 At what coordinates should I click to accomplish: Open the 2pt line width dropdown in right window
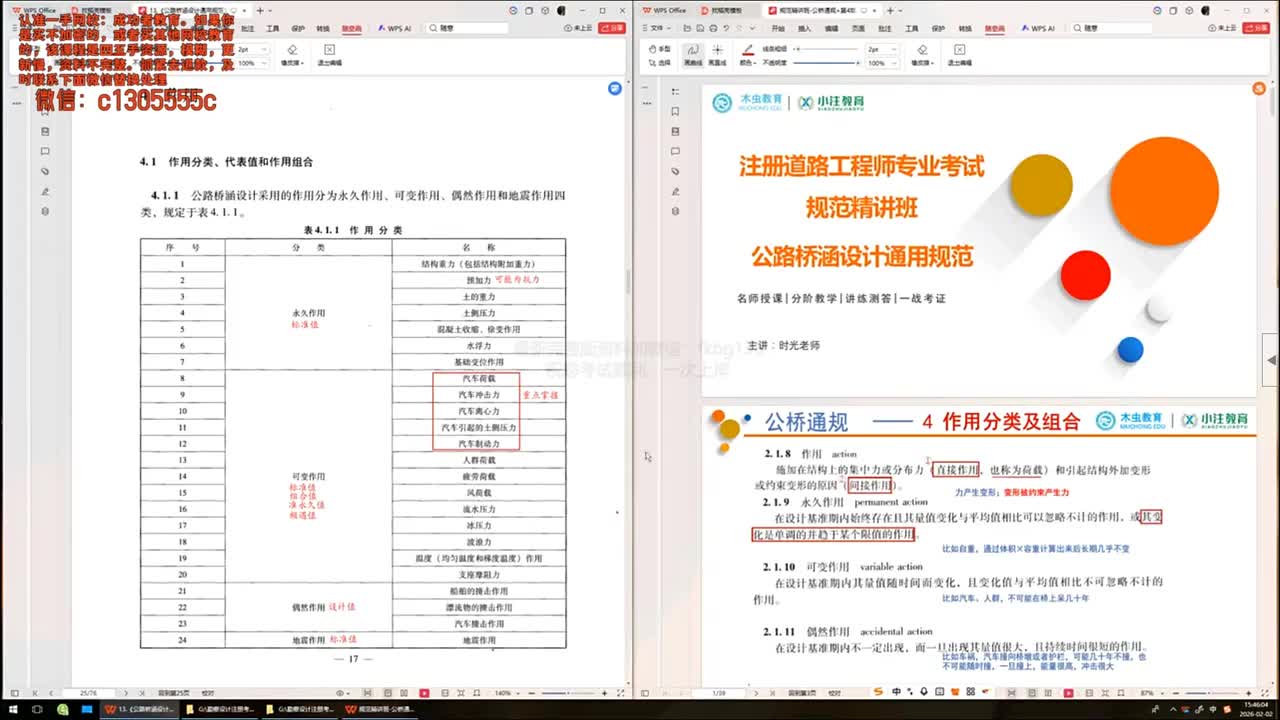click(x=881, y=48)
